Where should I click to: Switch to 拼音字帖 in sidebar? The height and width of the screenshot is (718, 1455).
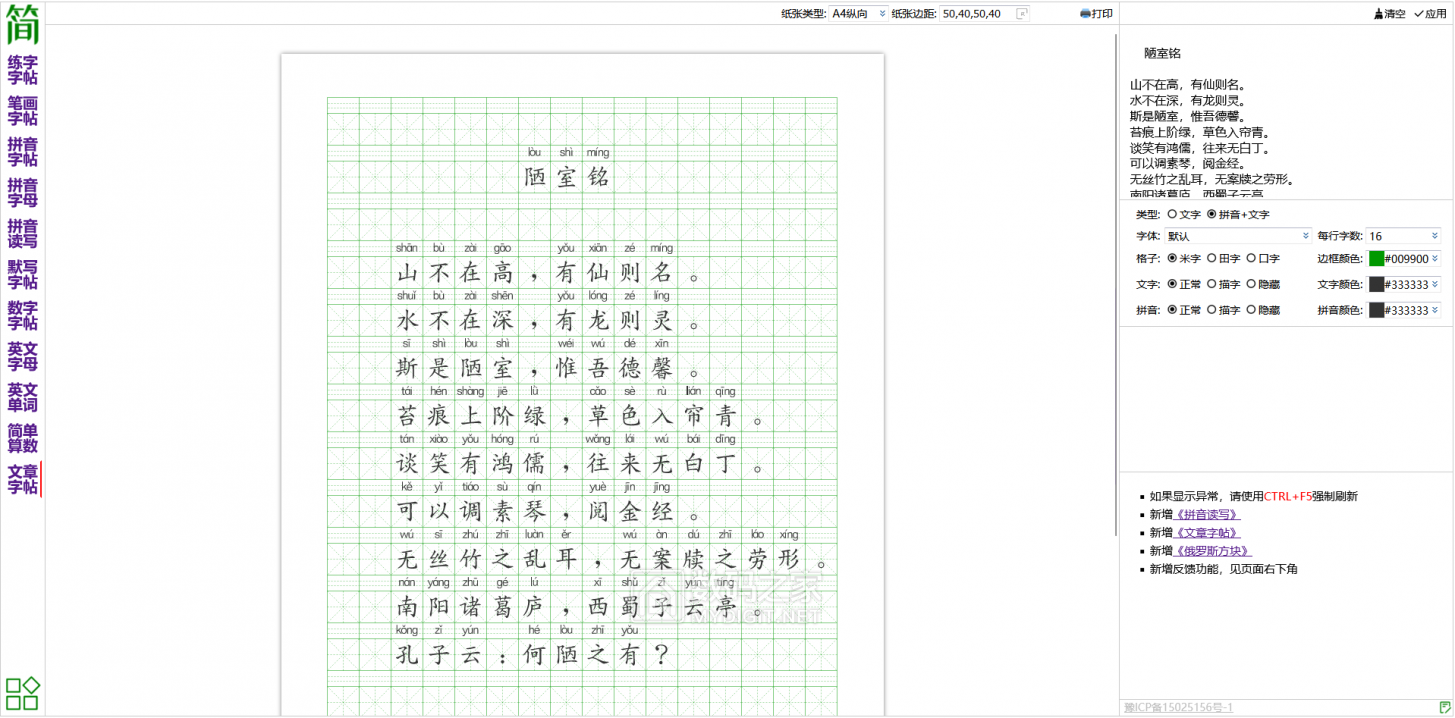[x=23, y=152]
